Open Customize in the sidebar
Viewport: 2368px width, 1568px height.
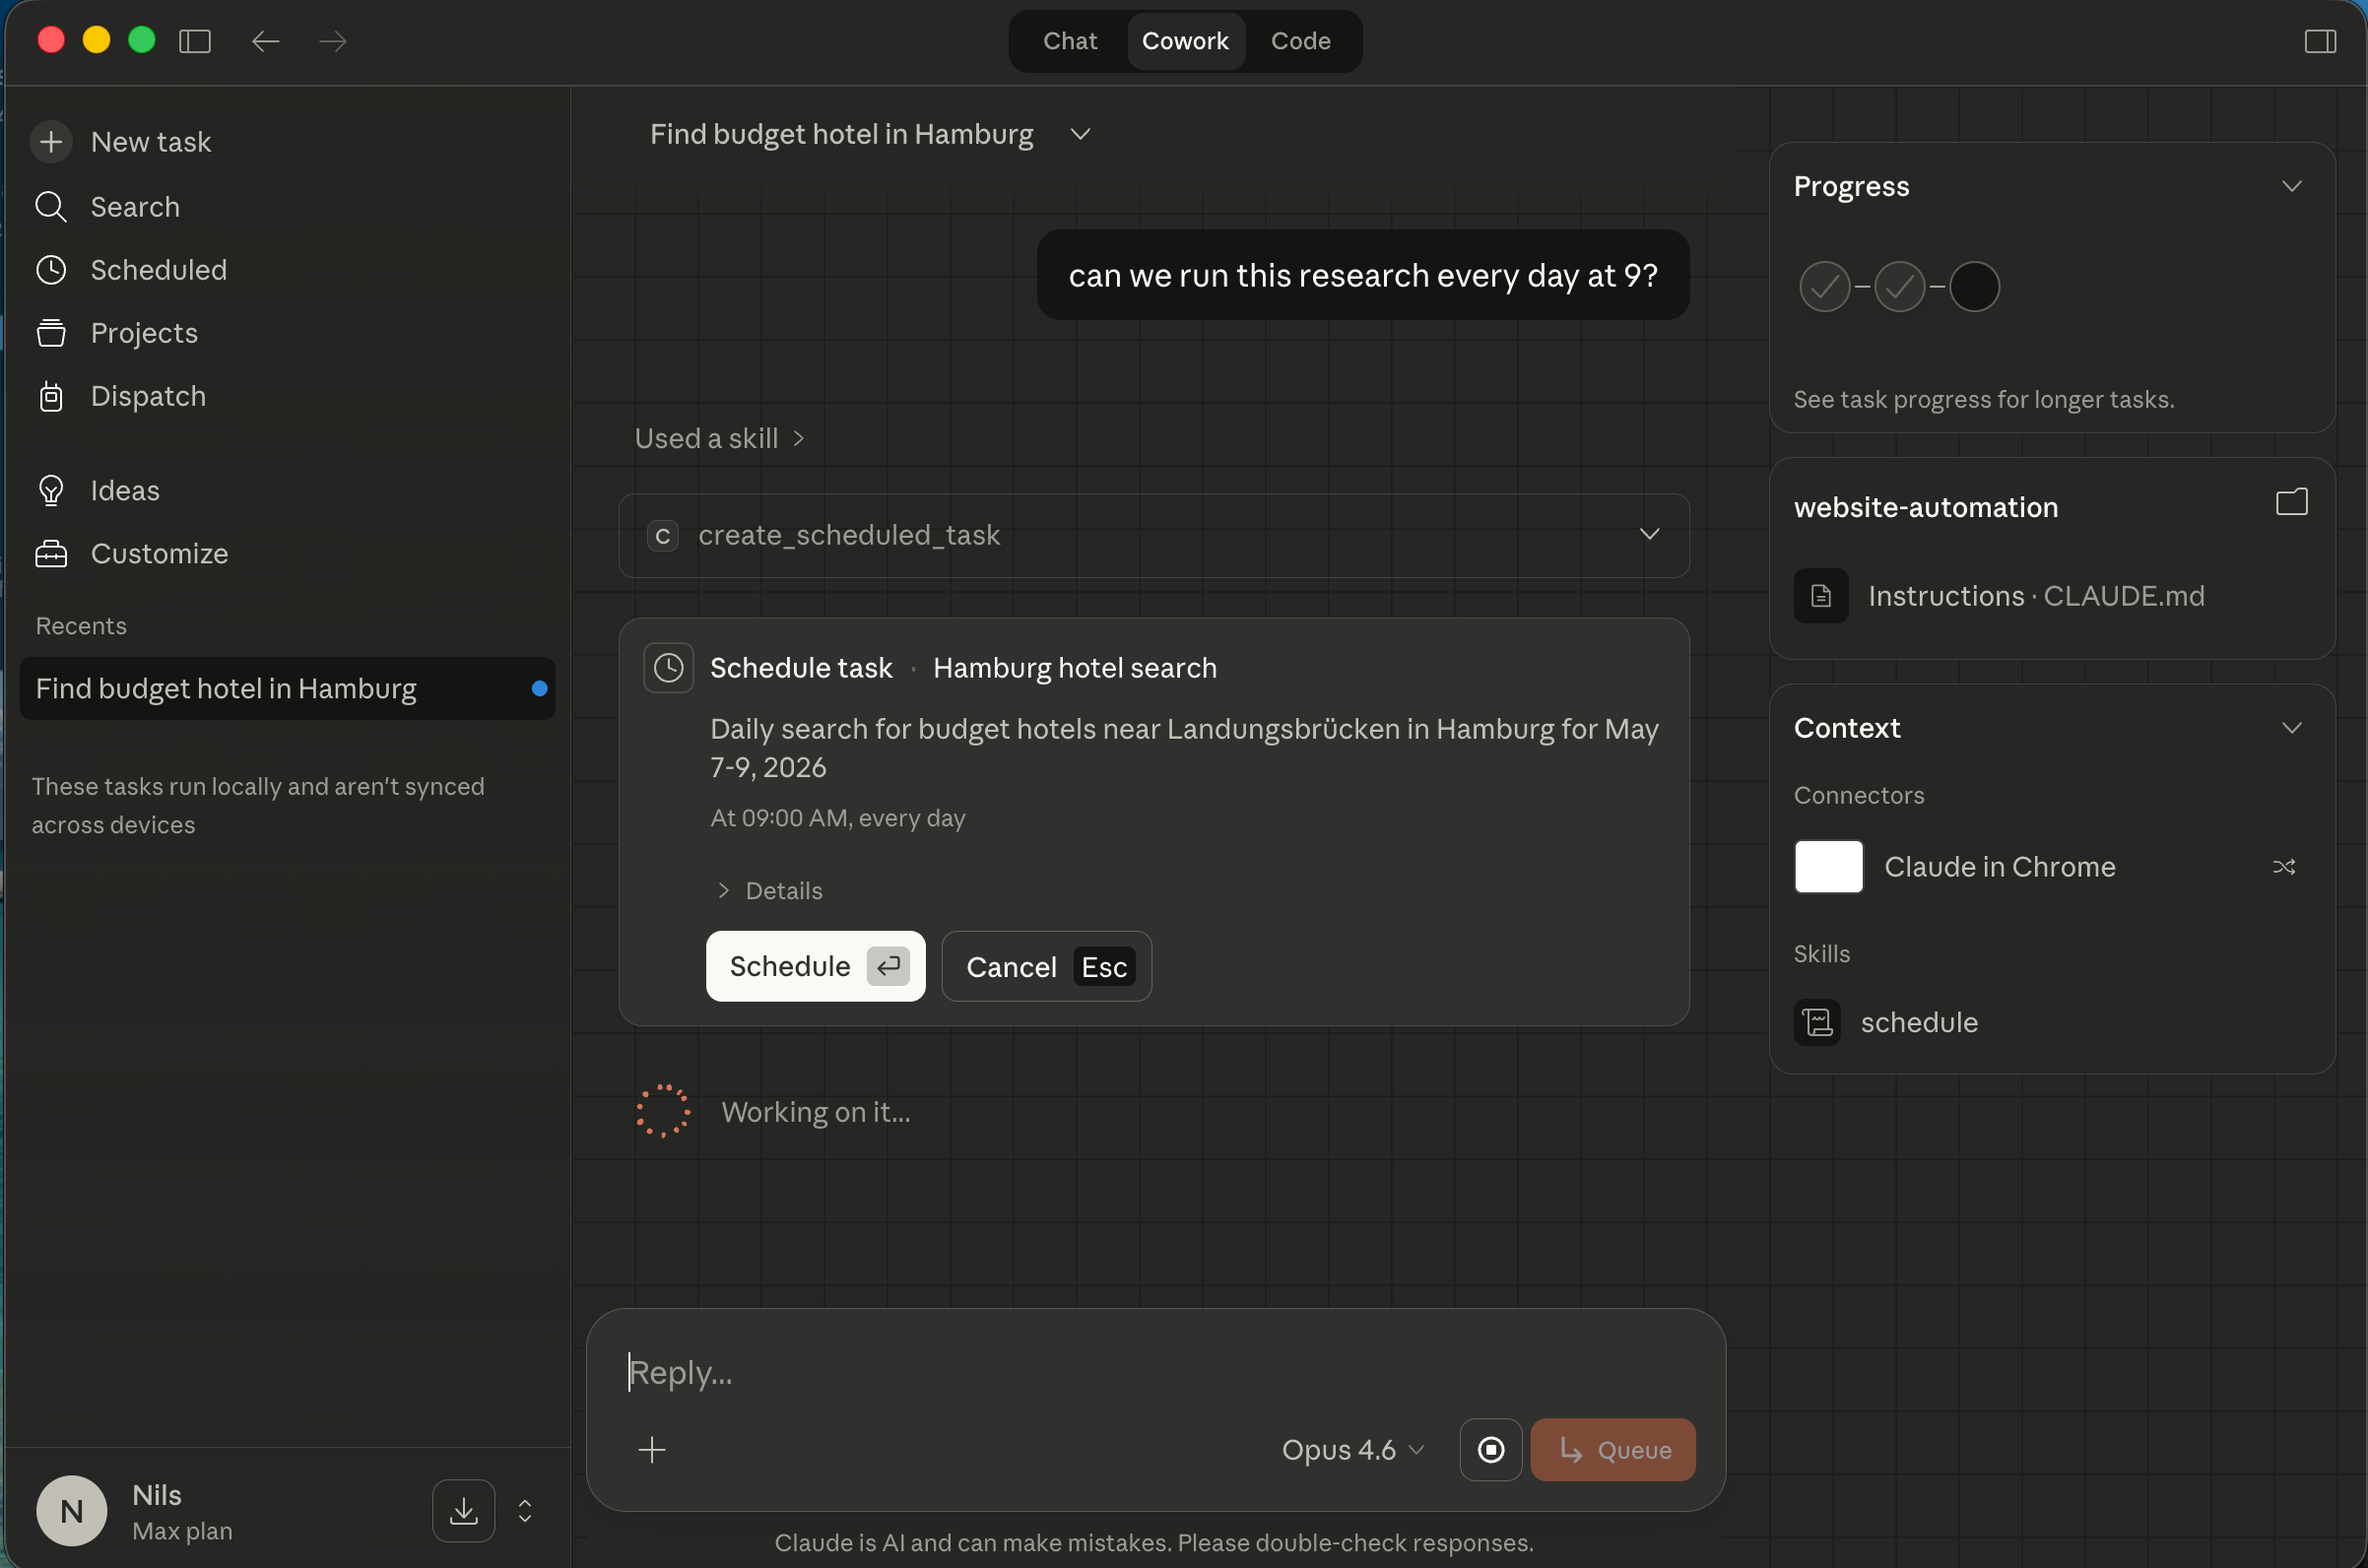point(159,554)
